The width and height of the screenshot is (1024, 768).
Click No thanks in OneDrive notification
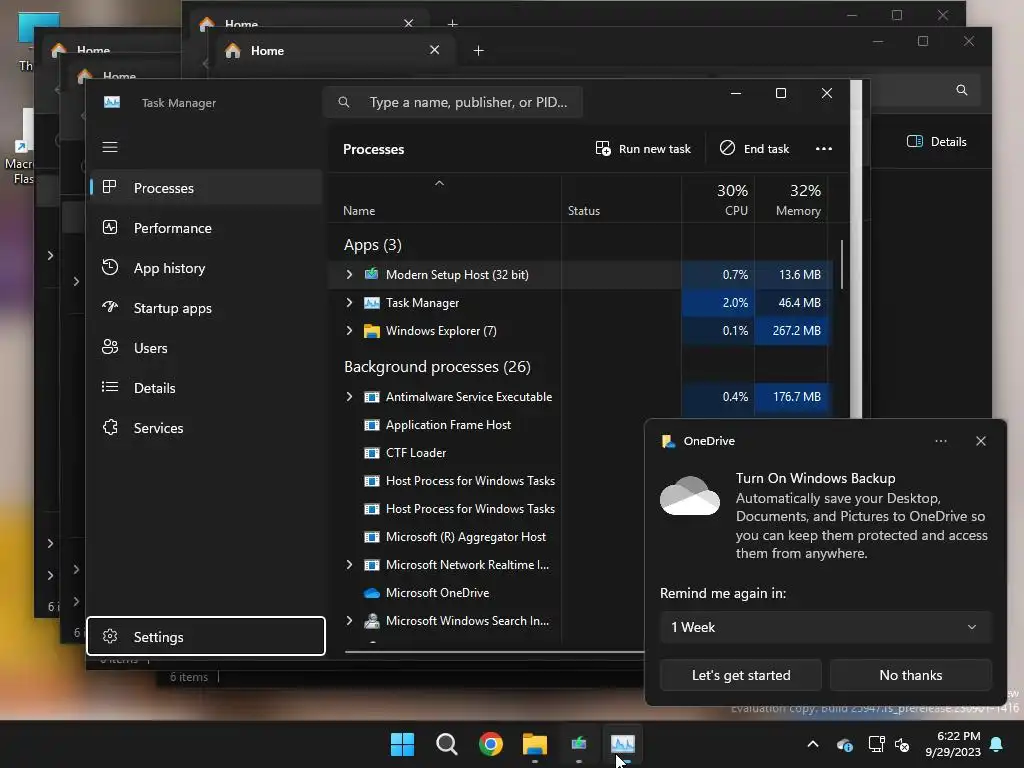[910, 675]
